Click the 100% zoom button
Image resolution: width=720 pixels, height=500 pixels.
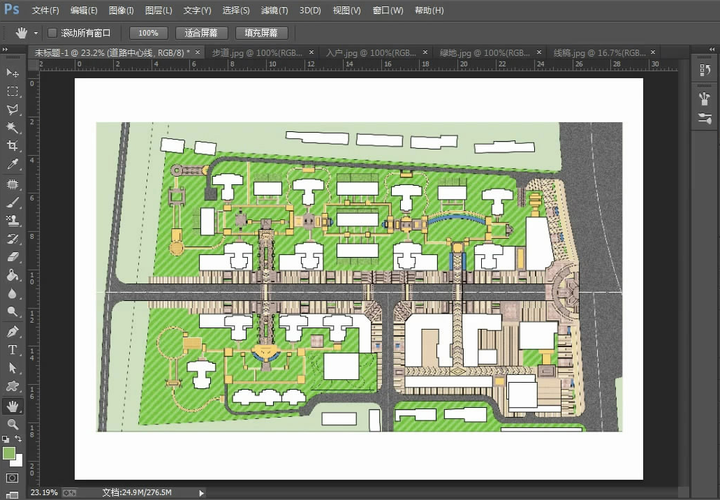coord(148,33)
